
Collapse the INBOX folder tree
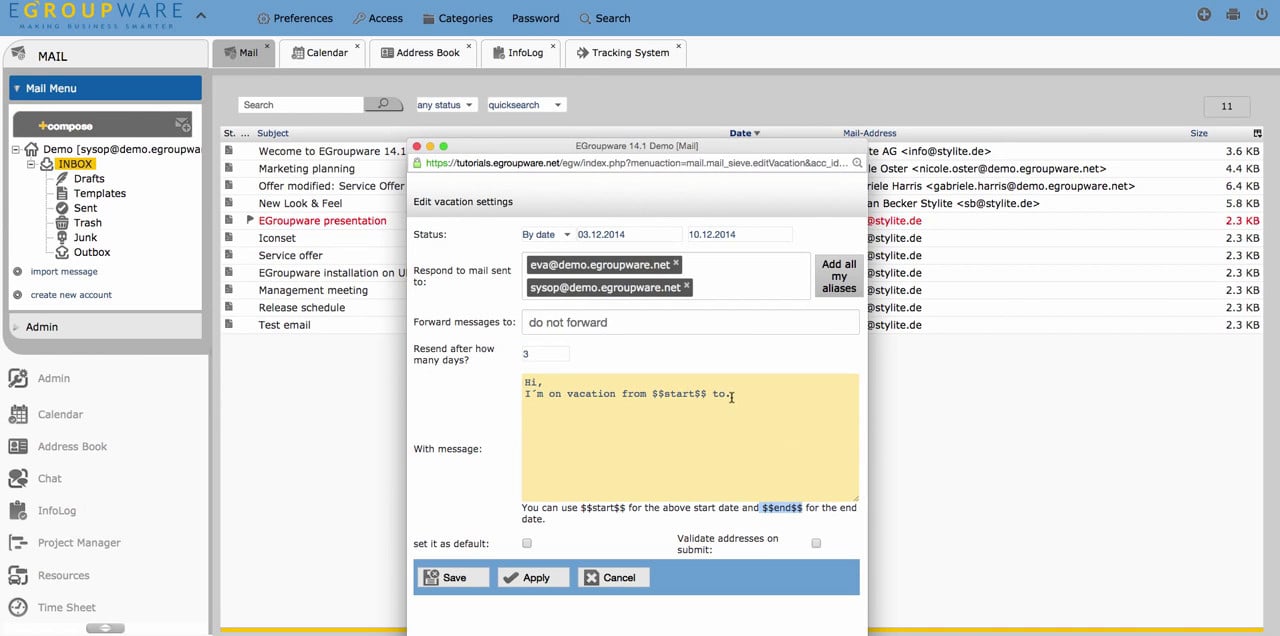33,163
